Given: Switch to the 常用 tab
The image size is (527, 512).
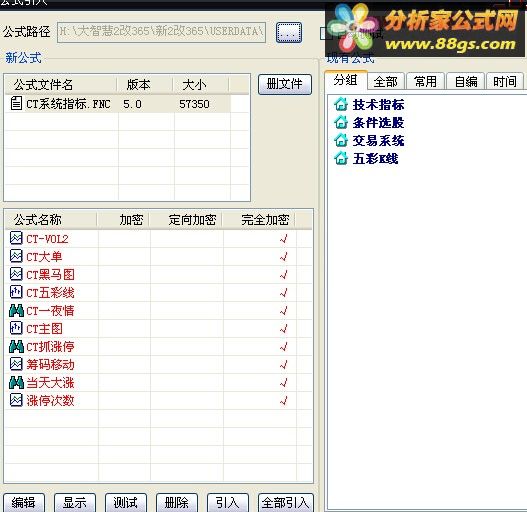Looking at the screenshot, I should click(x=425, y=81).
